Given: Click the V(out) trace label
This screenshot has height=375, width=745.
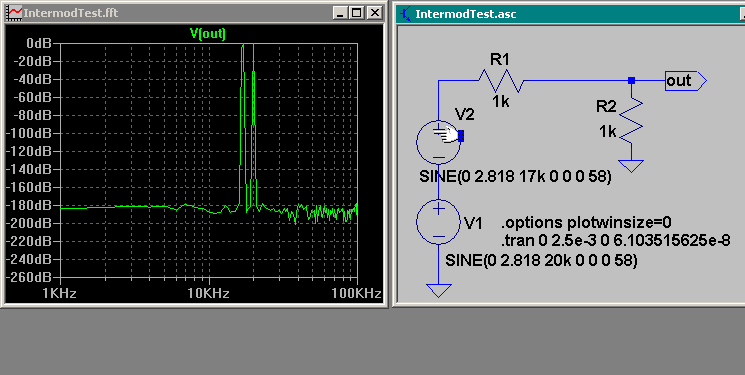Looking at the screenshot, I should (208, 34).
